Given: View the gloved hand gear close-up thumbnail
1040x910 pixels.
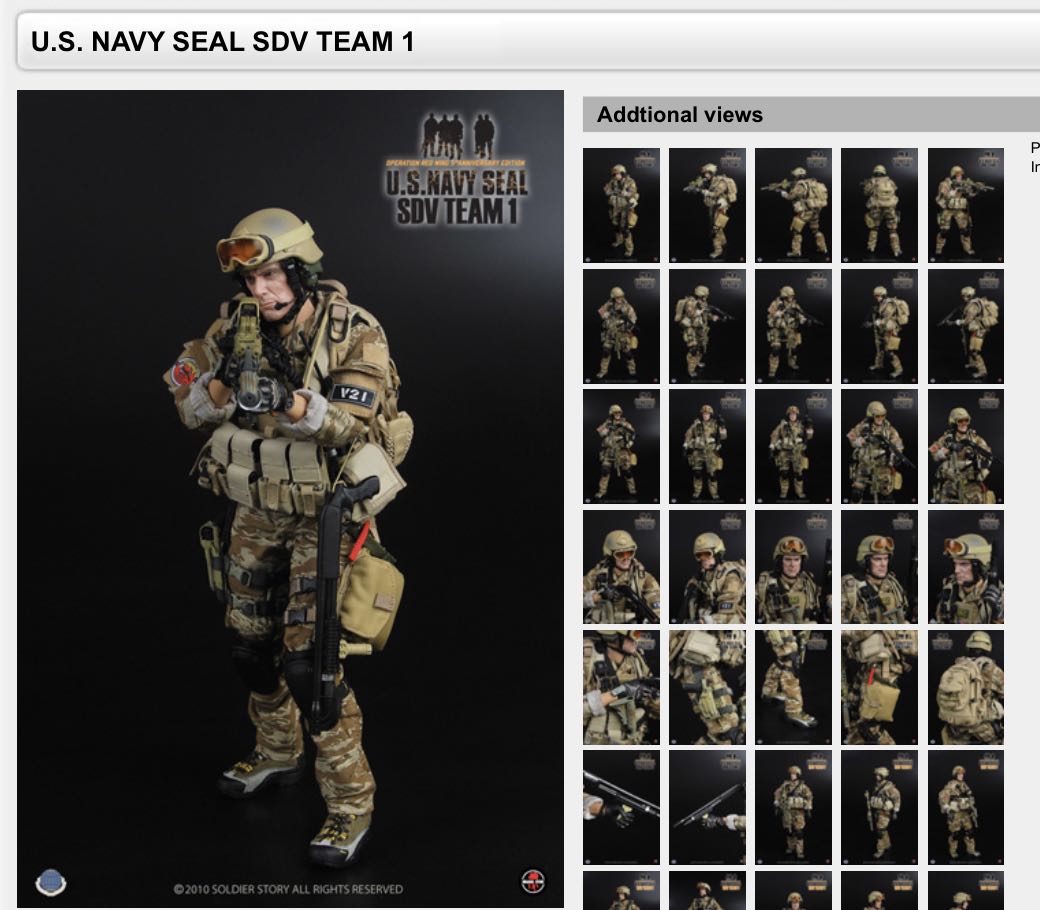Looking at the screenshot, I should coord(620,687).
